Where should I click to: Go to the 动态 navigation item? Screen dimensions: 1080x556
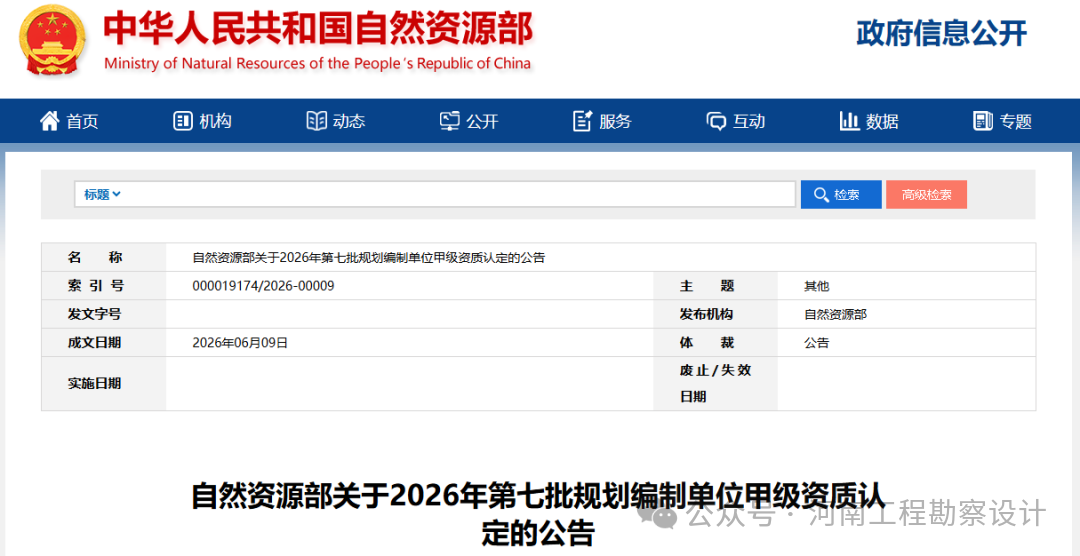click(x=336, y=121)
